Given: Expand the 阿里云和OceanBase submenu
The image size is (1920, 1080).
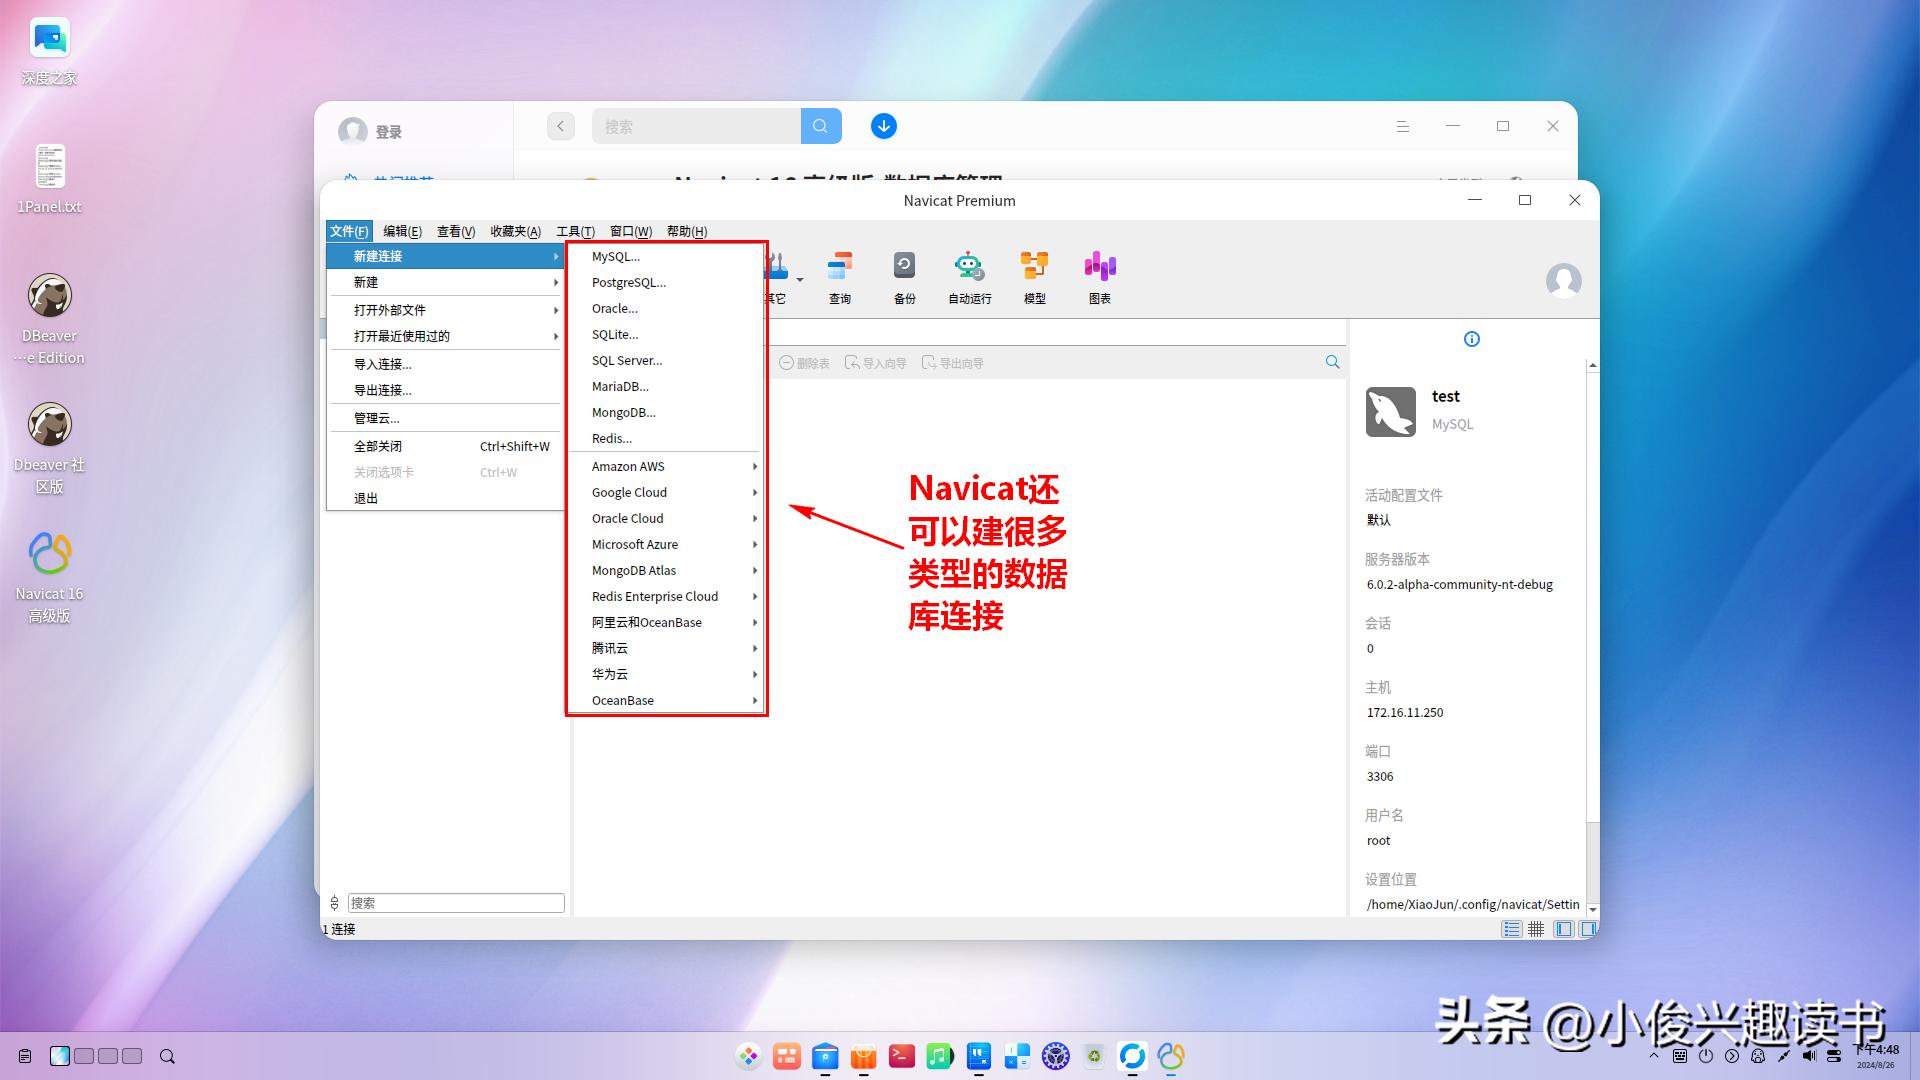Looking at the screenshot, I should (667, 622).
